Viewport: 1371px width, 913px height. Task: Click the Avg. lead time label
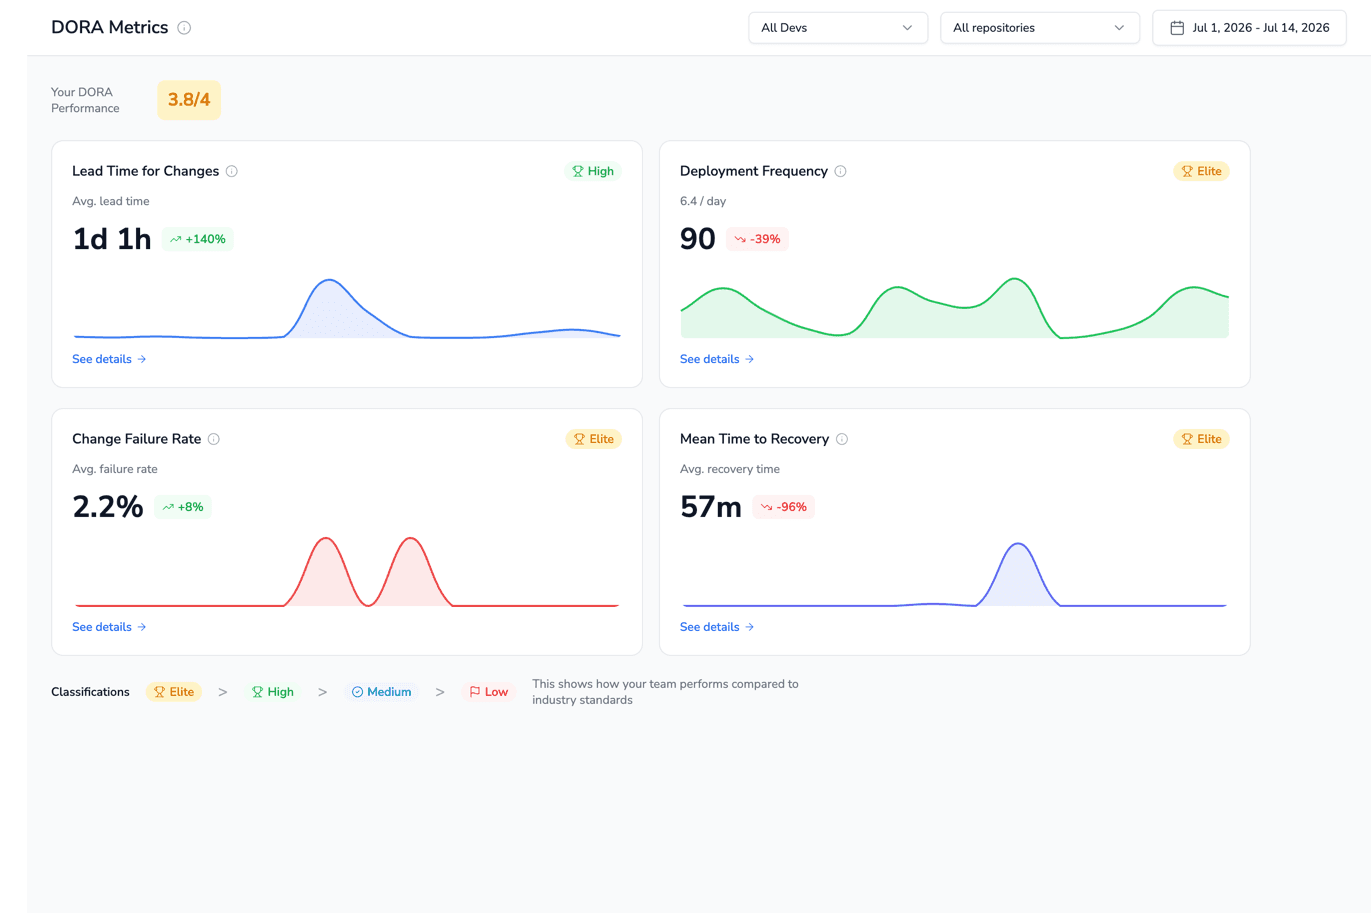[111, 201]
